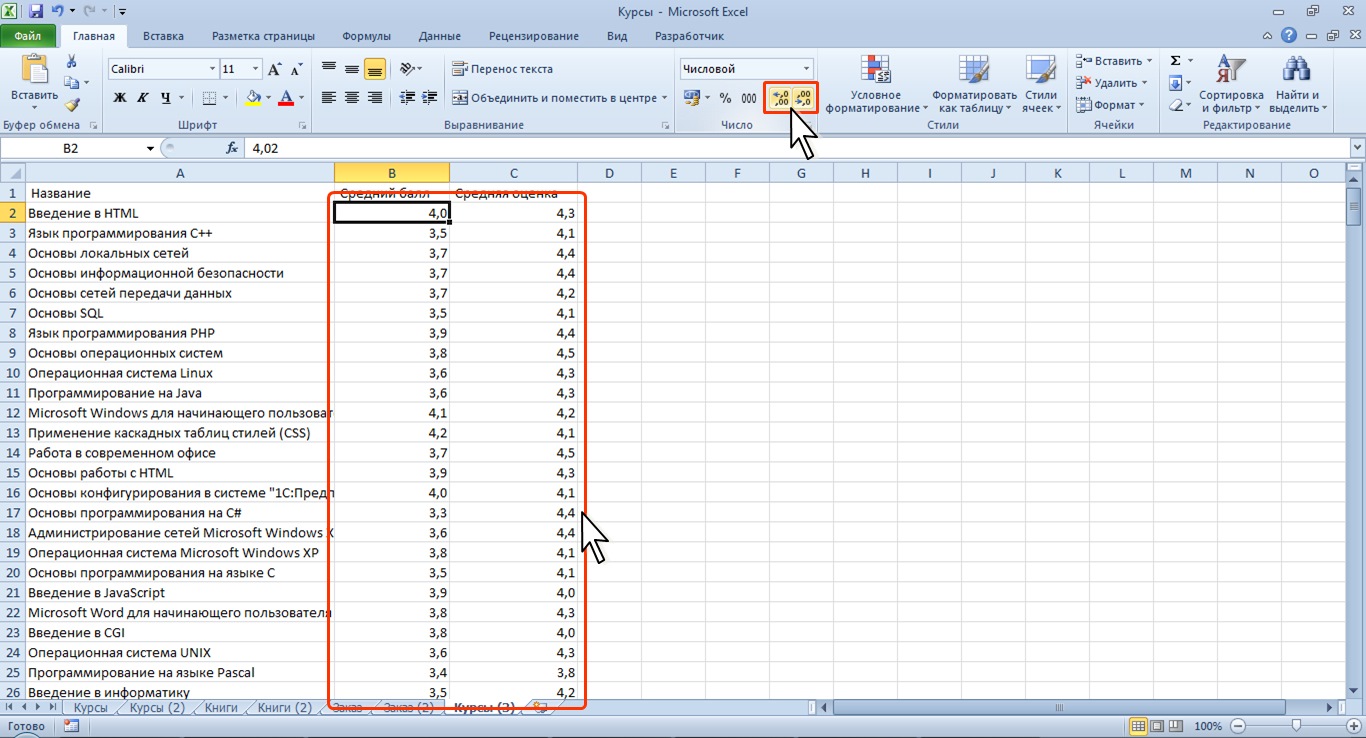Viewport: 1366px width, 738px height.
Task: Open Найти и выделить dropdown
Action: point(1296,84)
